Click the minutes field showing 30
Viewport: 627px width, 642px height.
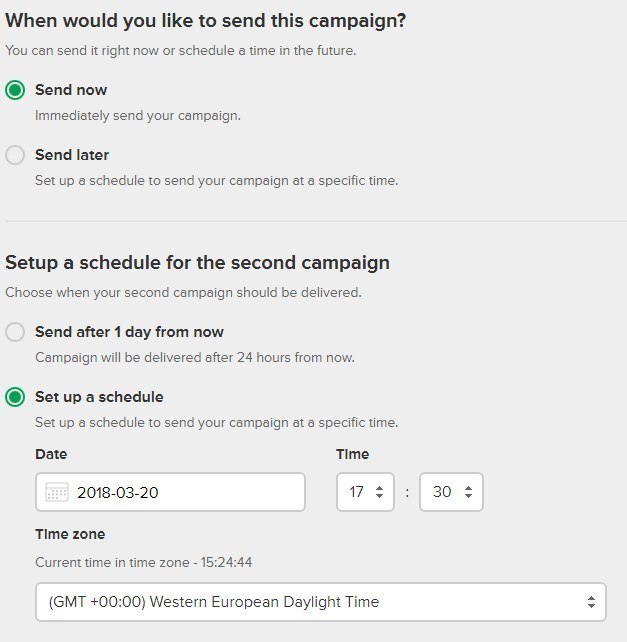451,492
